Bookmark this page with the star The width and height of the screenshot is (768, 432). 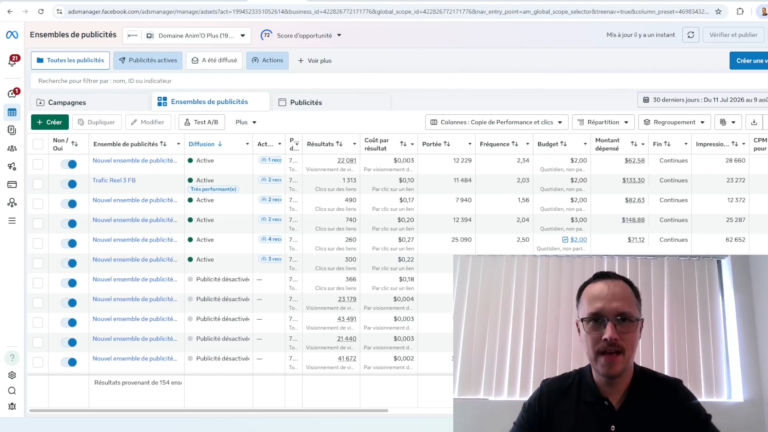(718, 11)
